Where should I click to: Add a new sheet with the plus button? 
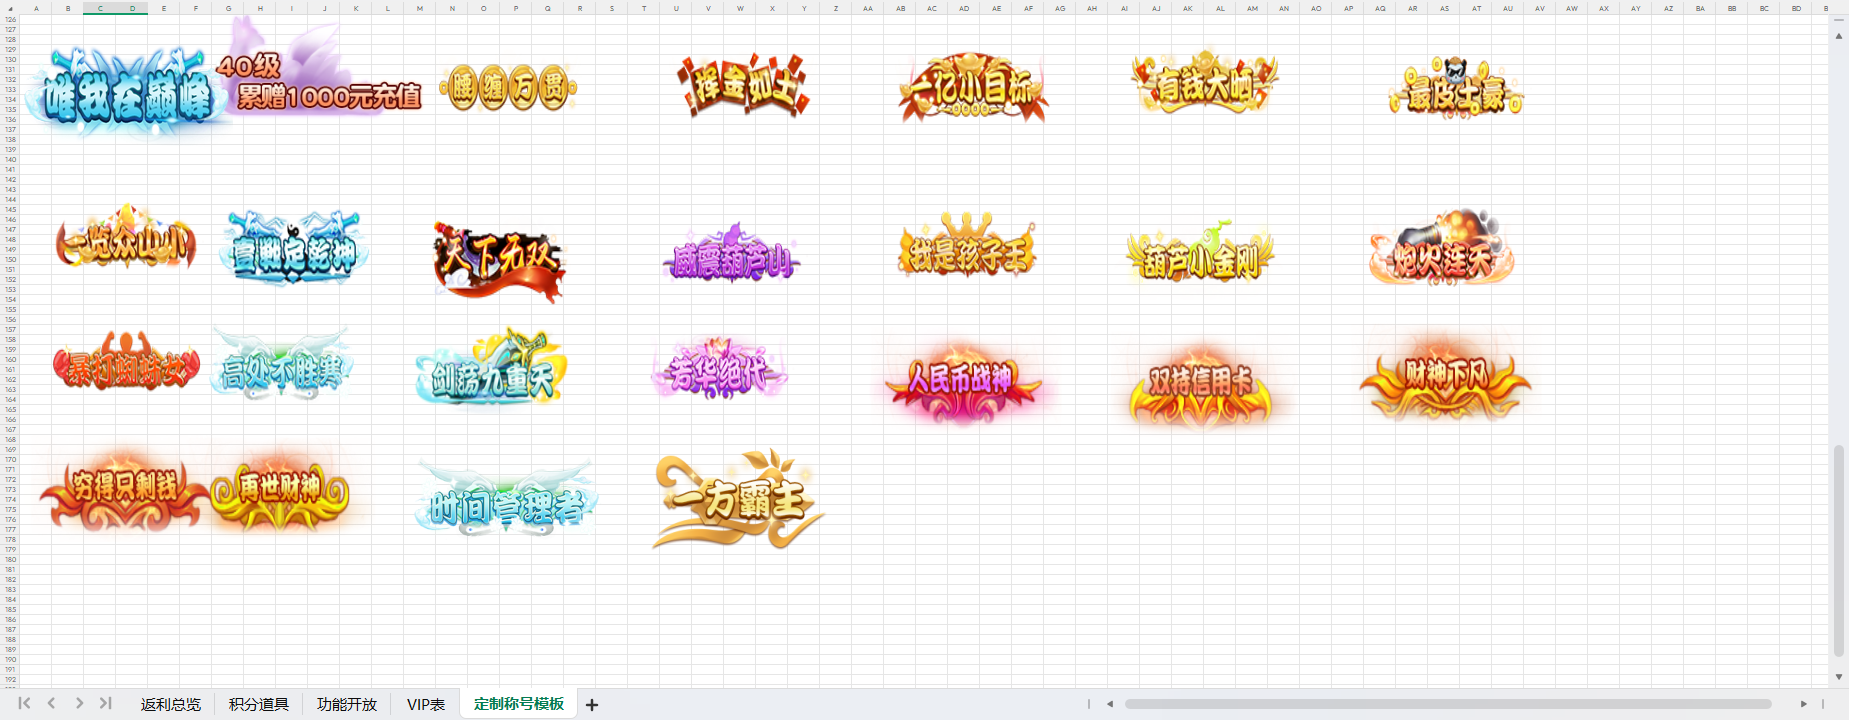point(592,705)
